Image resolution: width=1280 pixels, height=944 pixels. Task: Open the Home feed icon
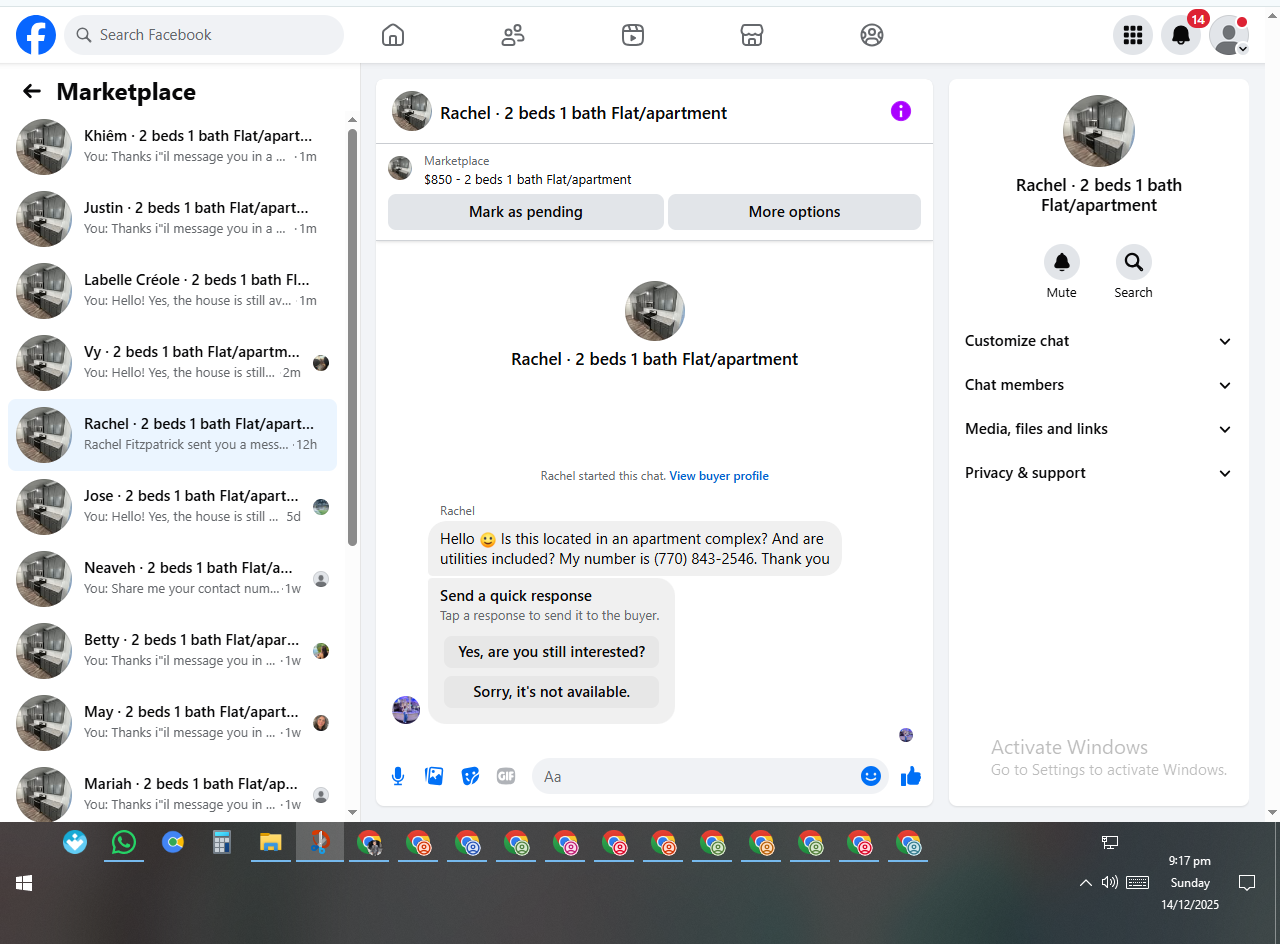(393, 35)
